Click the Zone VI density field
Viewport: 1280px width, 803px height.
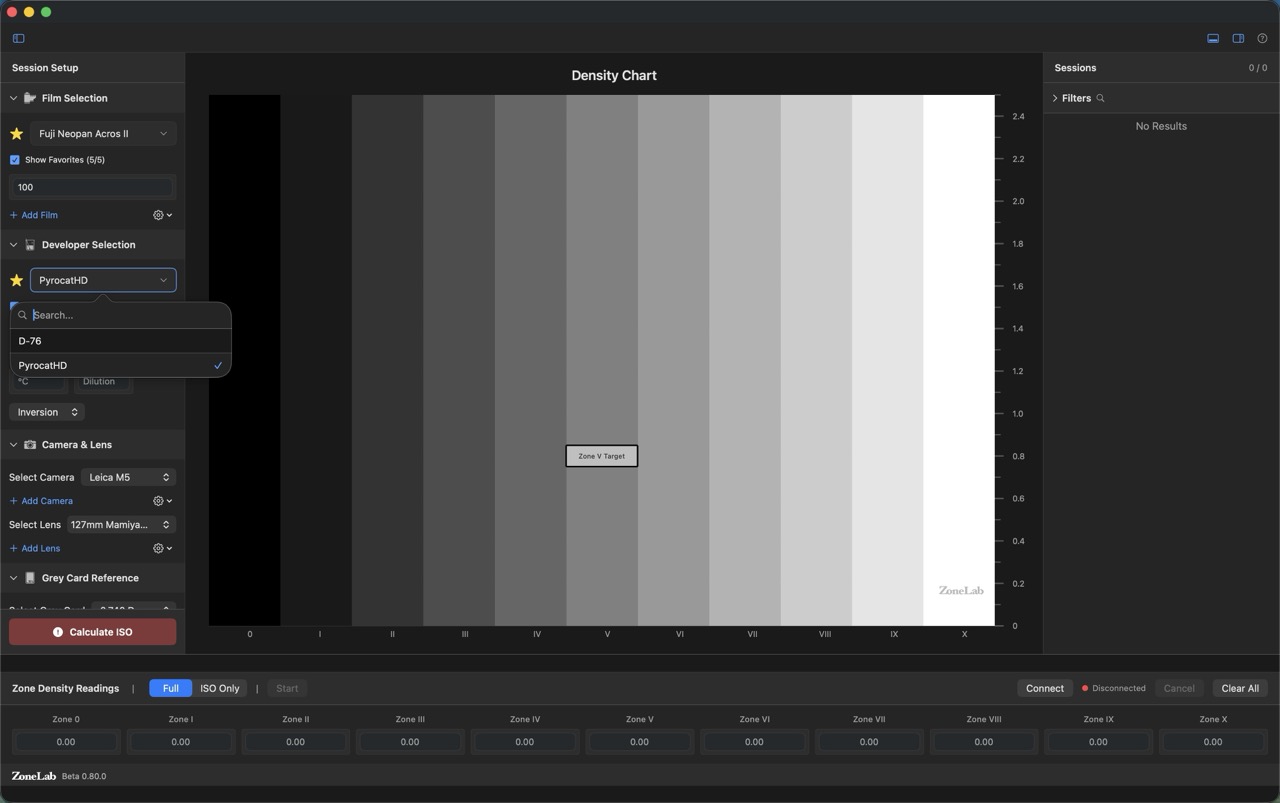(754, 742)
